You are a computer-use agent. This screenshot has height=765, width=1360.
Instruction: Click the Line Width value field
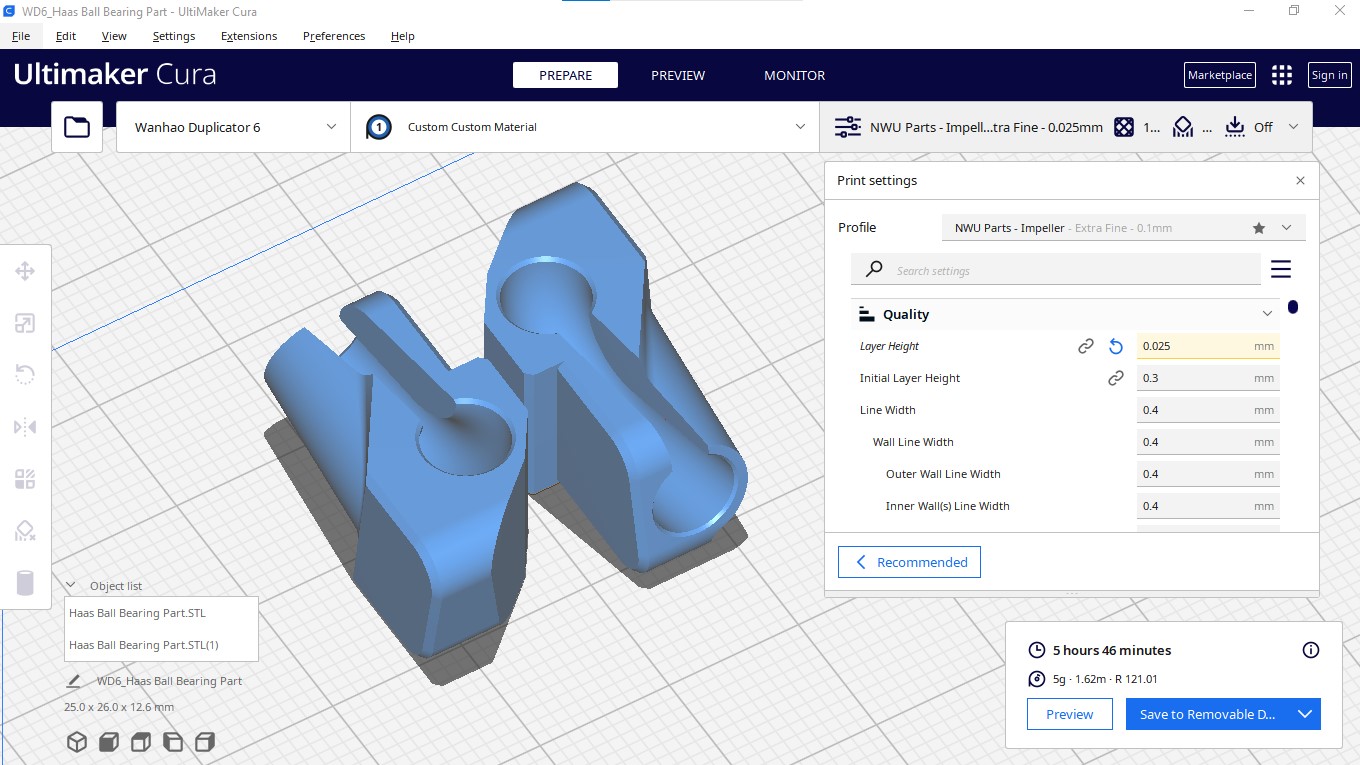pos(1208,410)
